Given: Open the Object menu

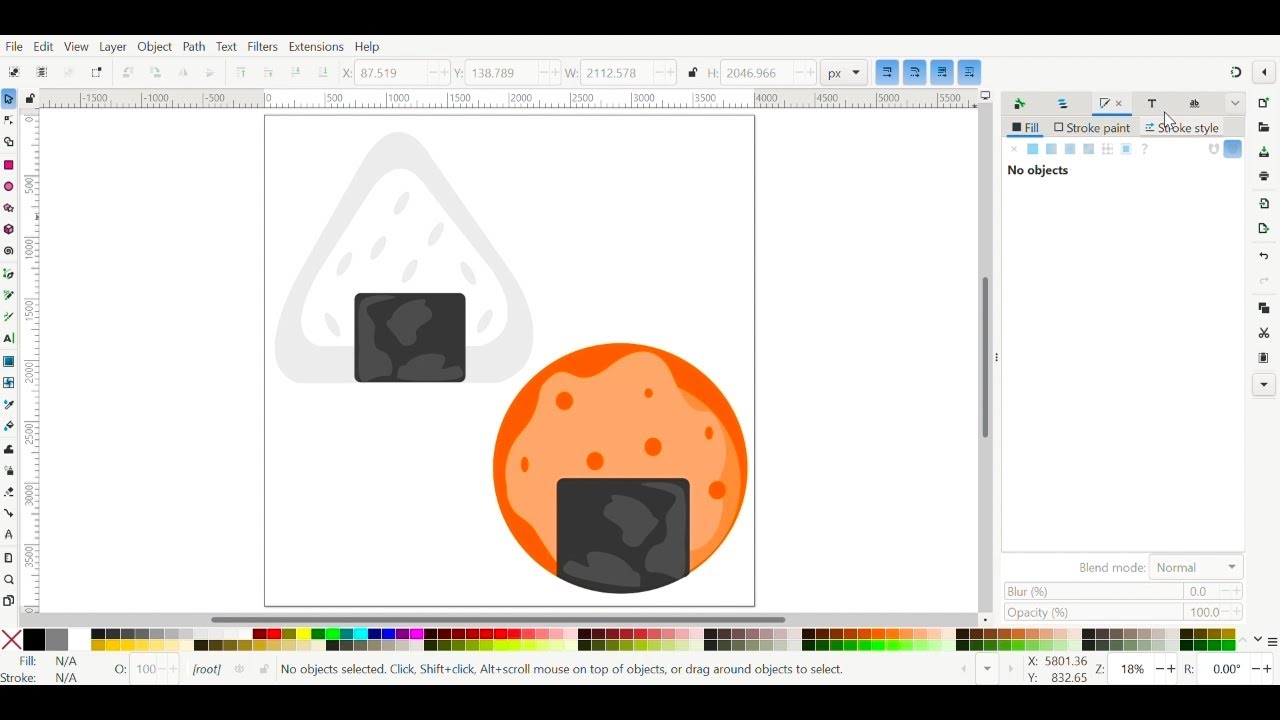Looking at the screenshot, I should pyautogui.click(x=155, y=47).
